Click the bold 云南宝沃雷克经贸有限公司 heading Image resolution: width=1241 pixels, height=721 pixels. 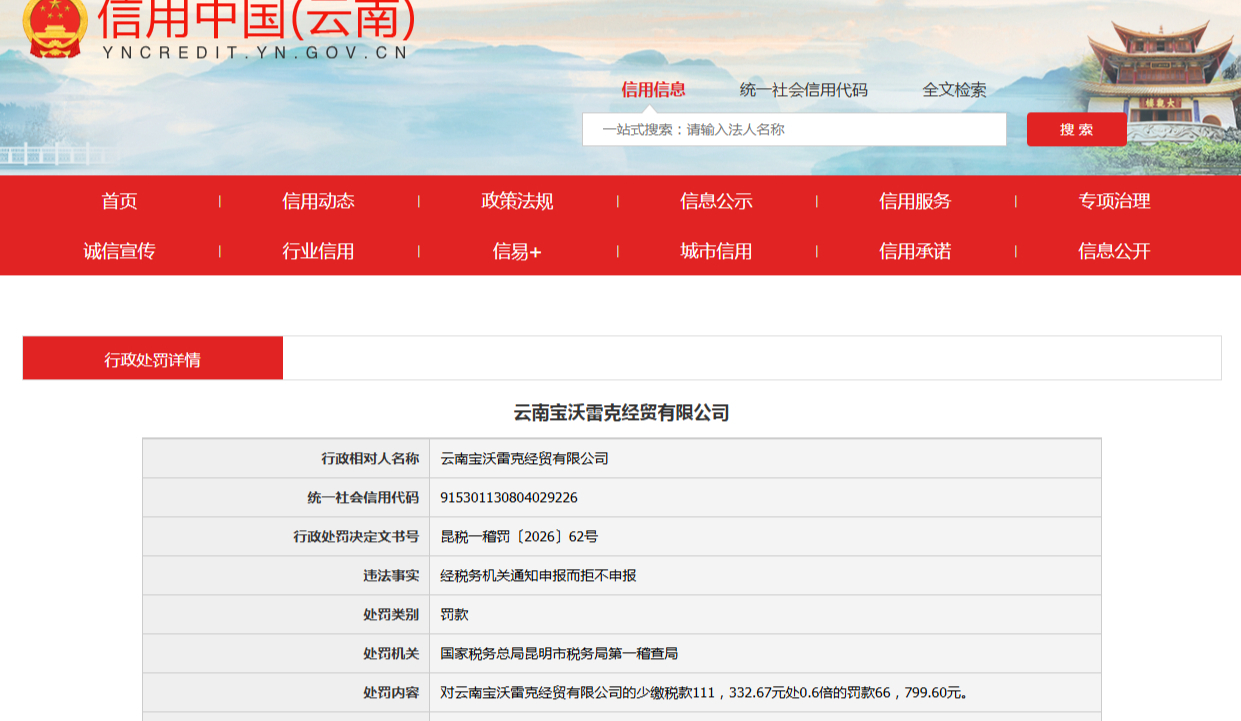coord(621,412)
